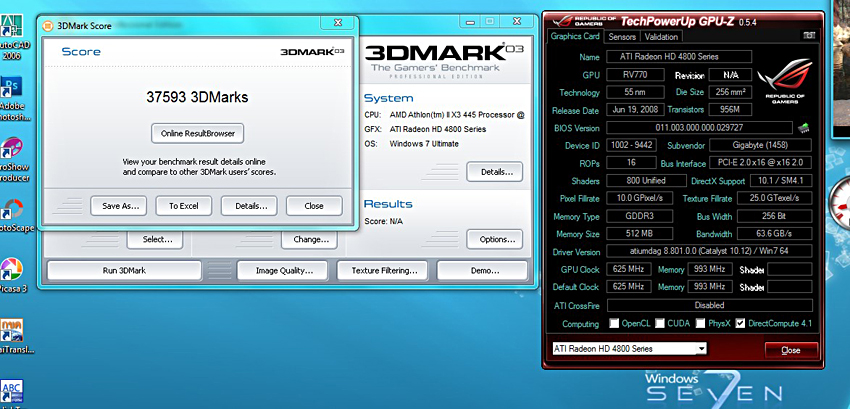Click Details under System in the 3DMark window
Image resolution: width=850 pixels, height=409 pixels.
[494, 172]
